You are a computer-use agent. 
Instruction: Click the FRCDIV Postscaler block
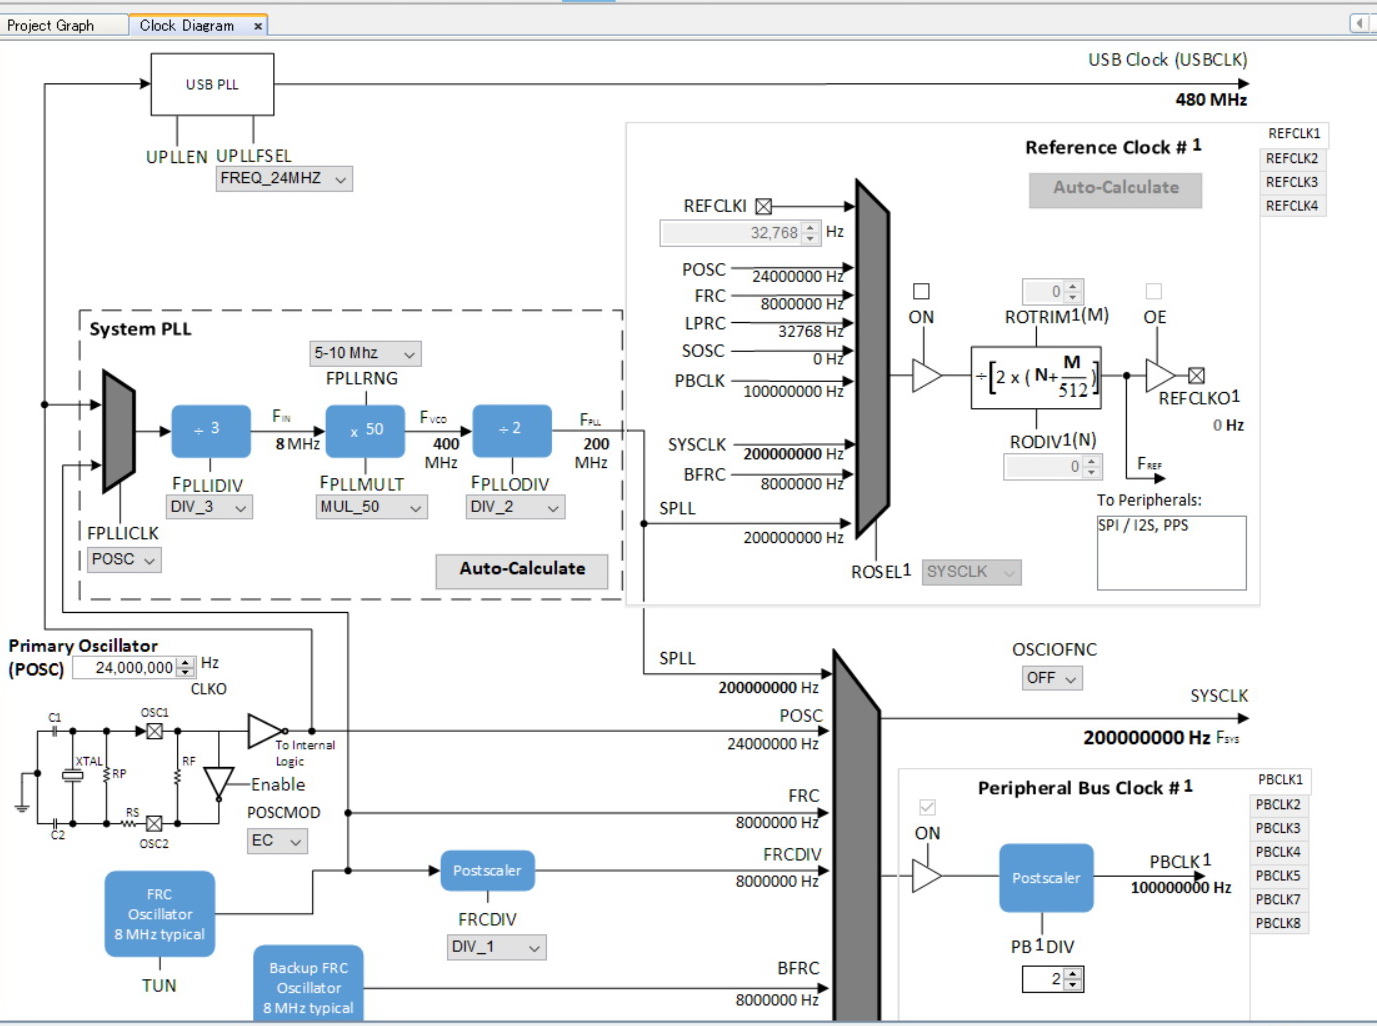tap(487, 871)
